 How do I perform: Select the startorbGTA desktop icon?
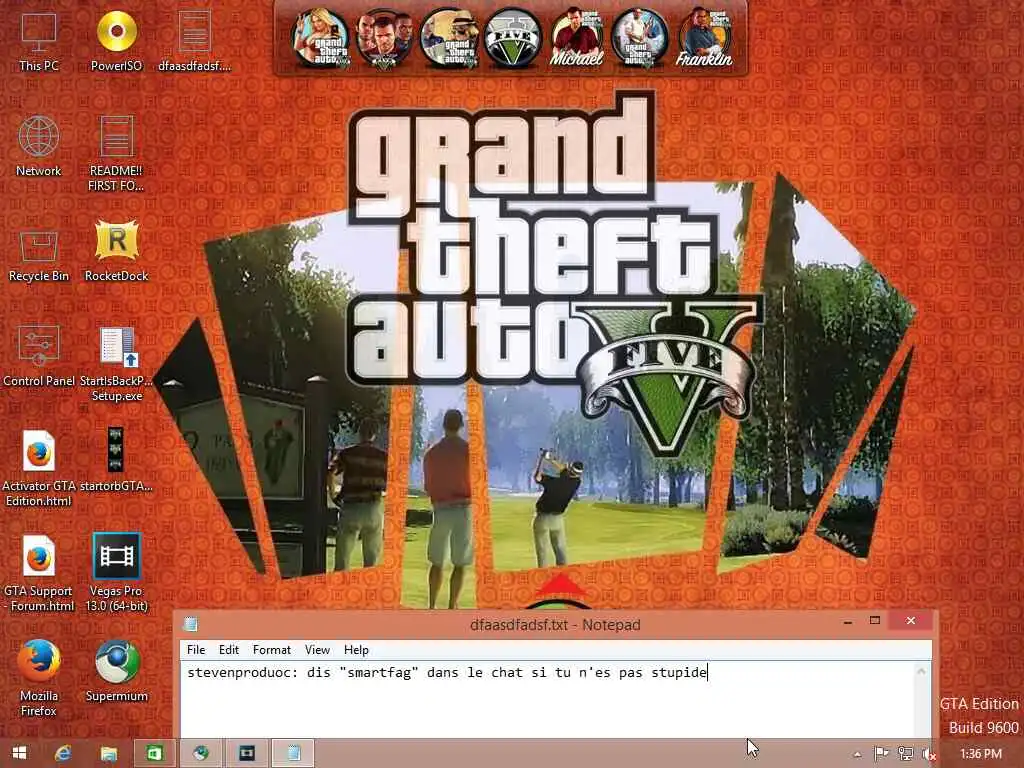coord(116,460)
